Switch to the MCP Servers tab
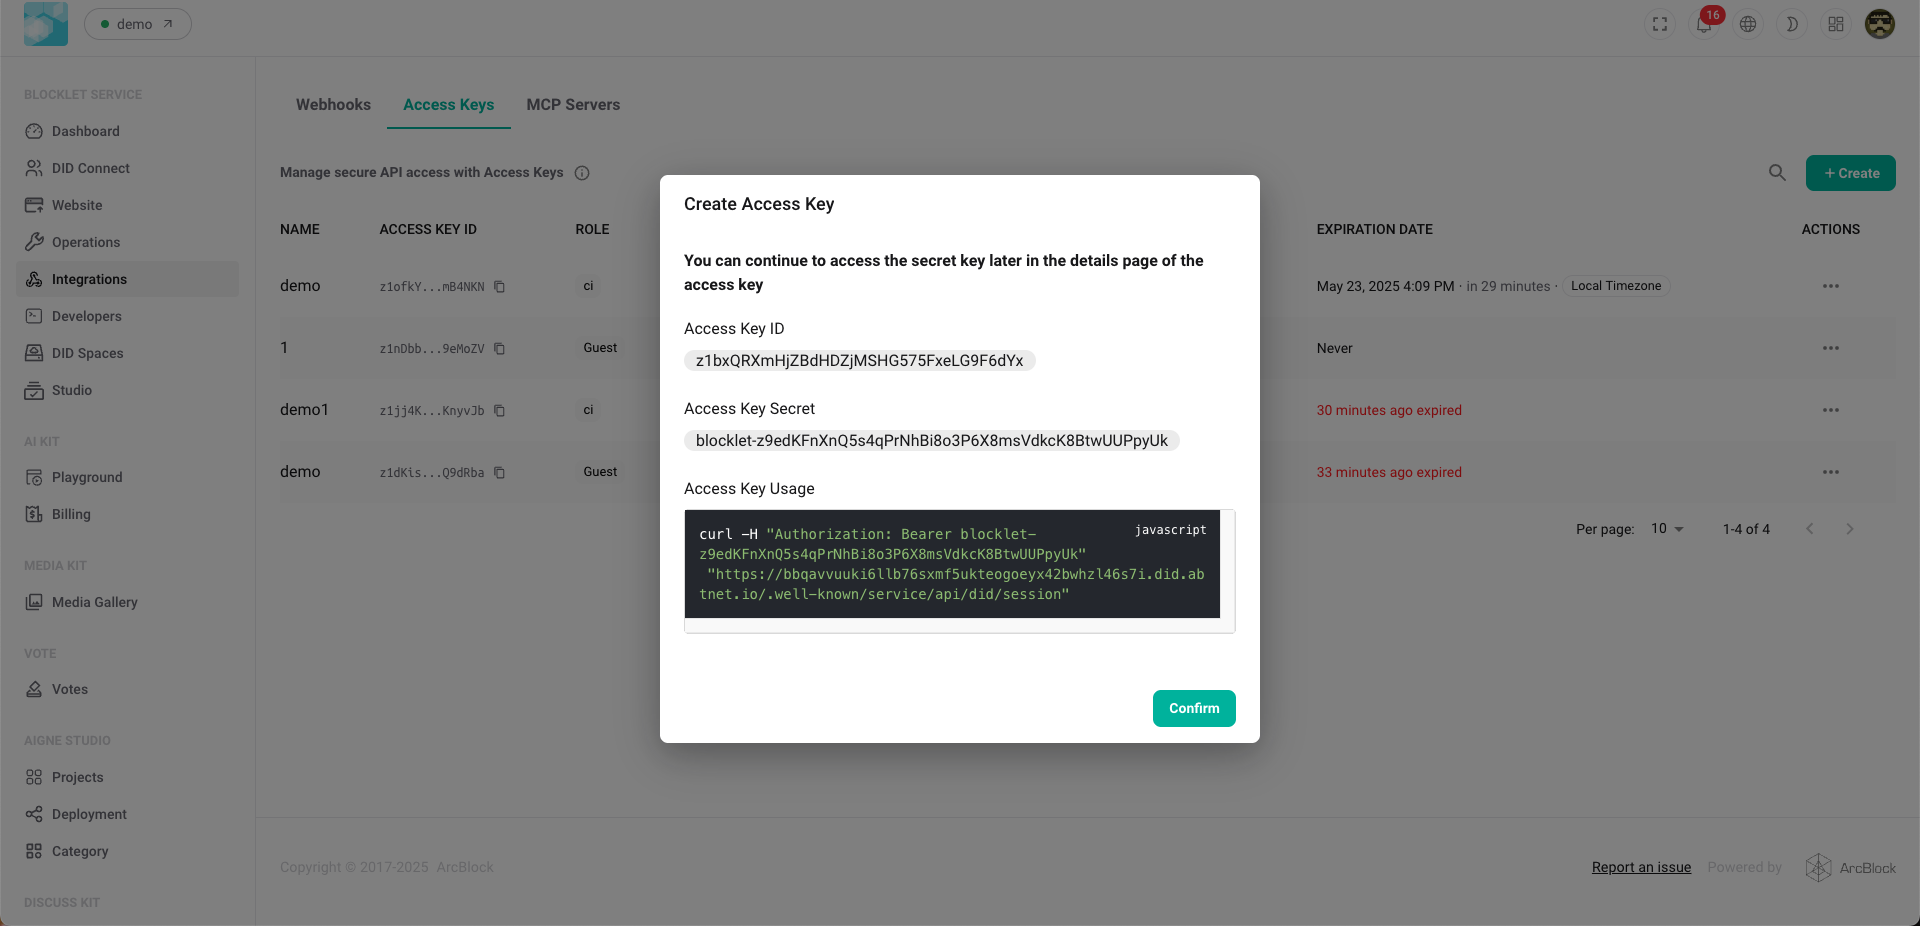1920x926 pixels. tap(573, 105)
